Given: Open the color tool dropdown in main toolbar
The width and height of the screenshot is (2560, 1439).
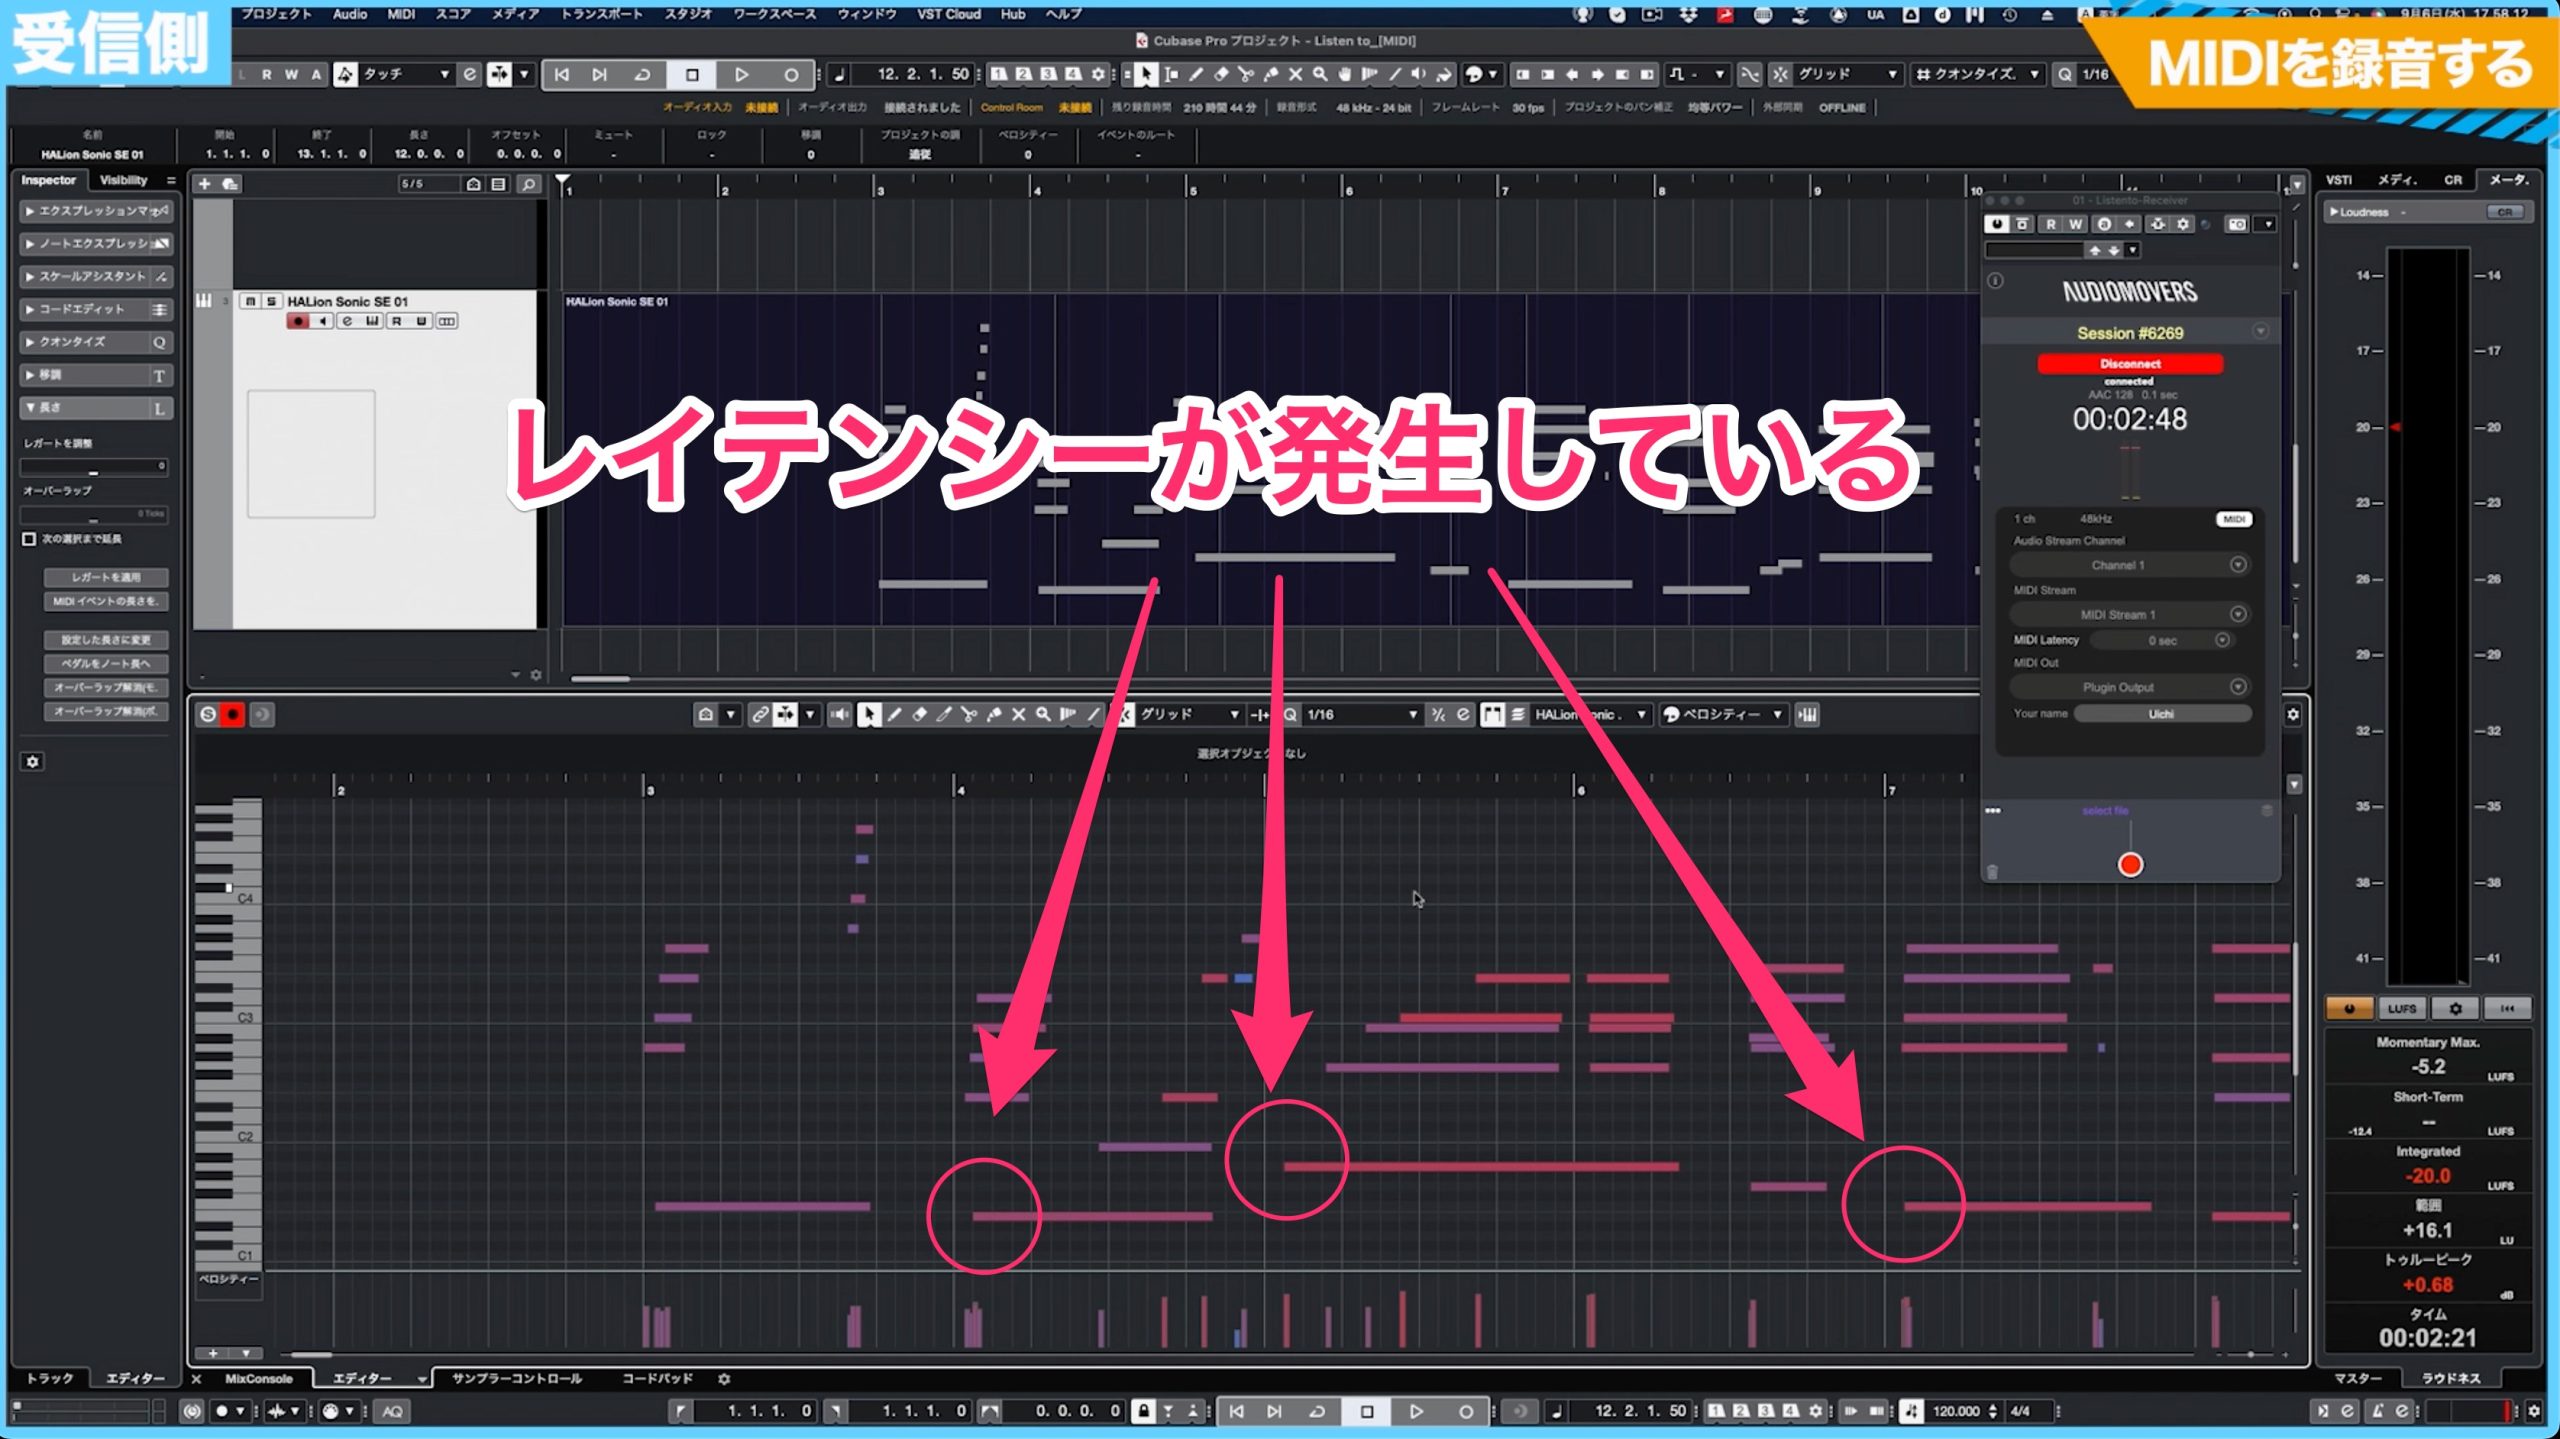Looking at the screenshot, I should pyautogui.click(x=1481, y=74).
